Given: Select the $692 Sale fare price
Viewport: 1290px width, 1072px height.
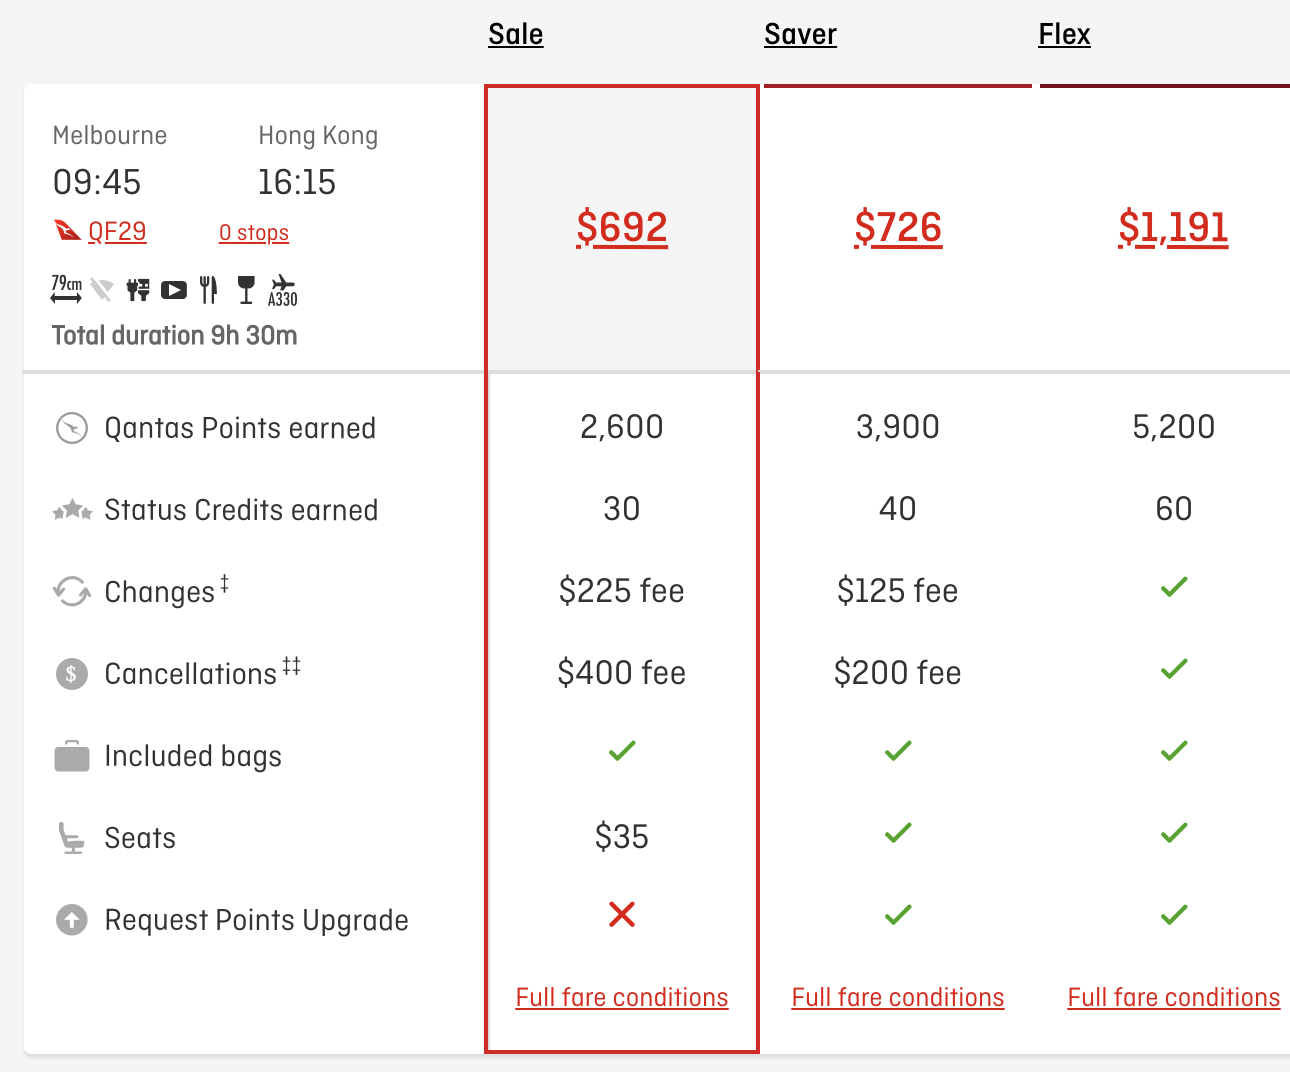Looking at the screenshot, I should pyautogui.click(x=622, y=227).
